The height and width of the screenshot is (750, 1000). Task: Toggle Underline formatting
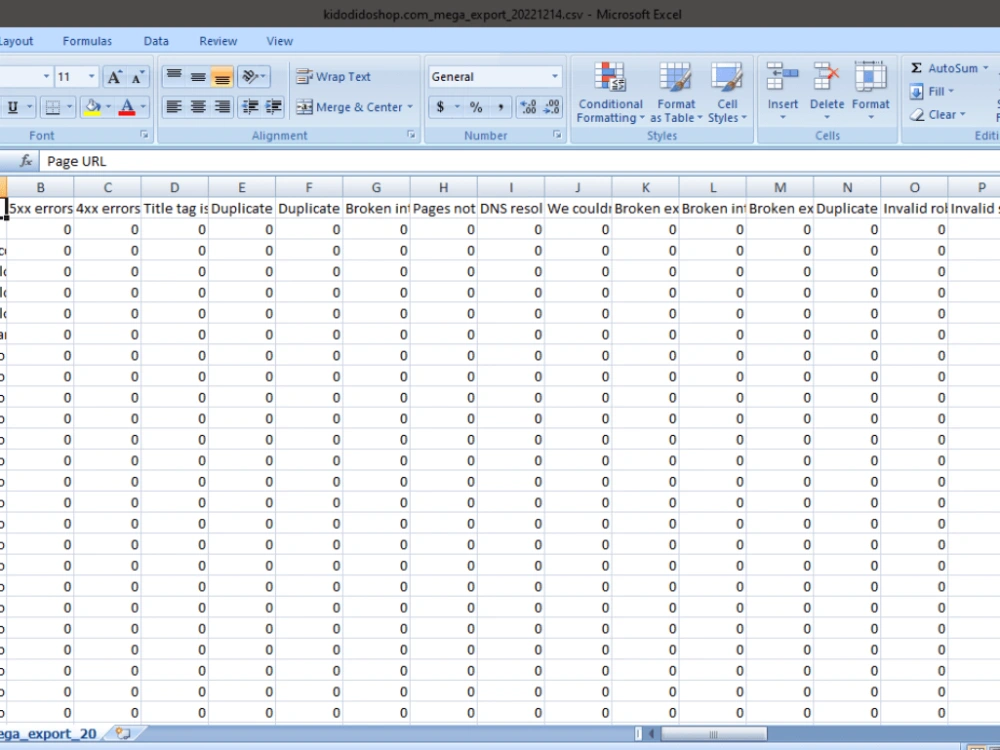click(13, 107)
